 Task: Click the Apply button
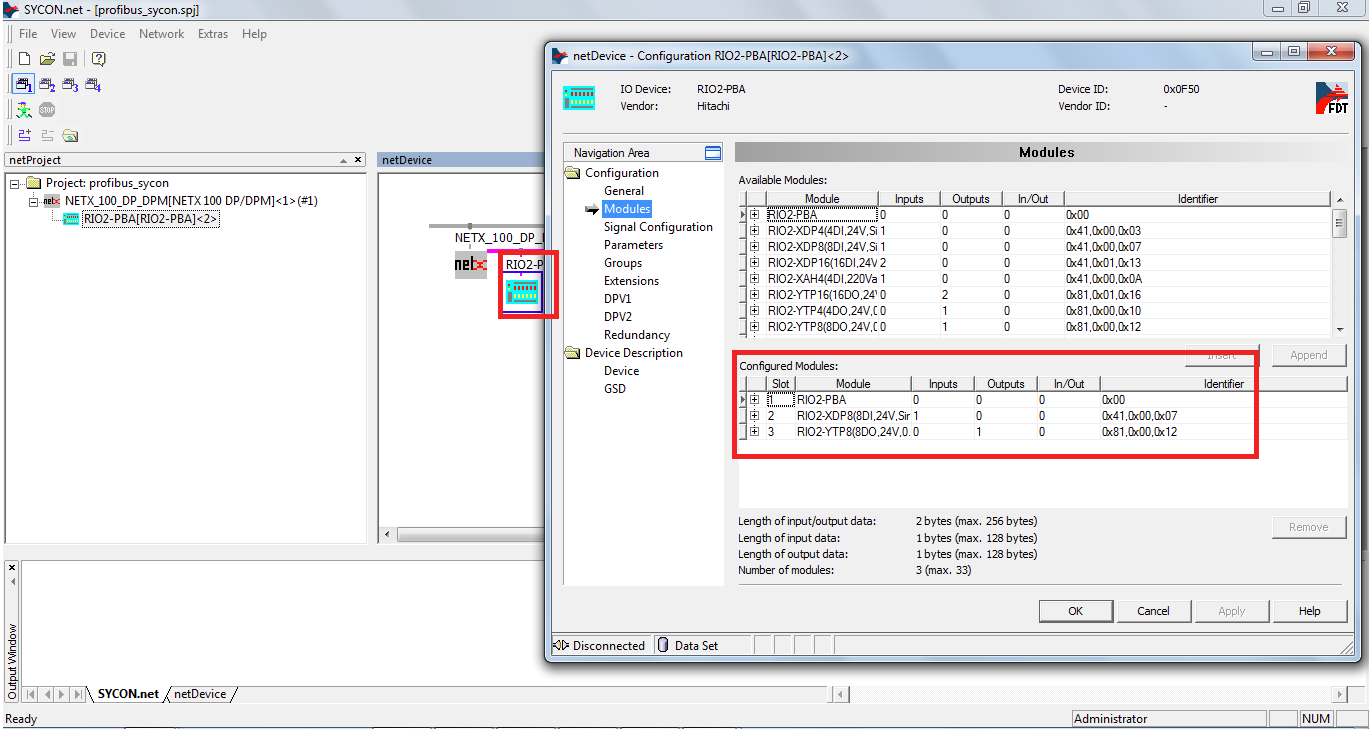1231,611
